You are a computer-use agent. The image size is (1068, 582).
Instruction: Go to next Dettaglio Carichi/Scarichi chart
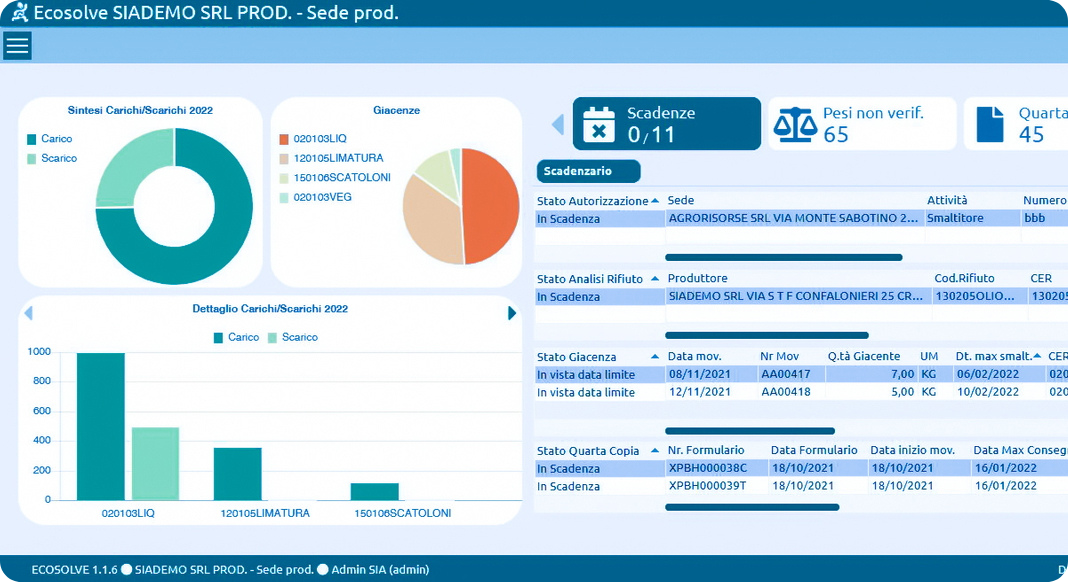point(512,313)
